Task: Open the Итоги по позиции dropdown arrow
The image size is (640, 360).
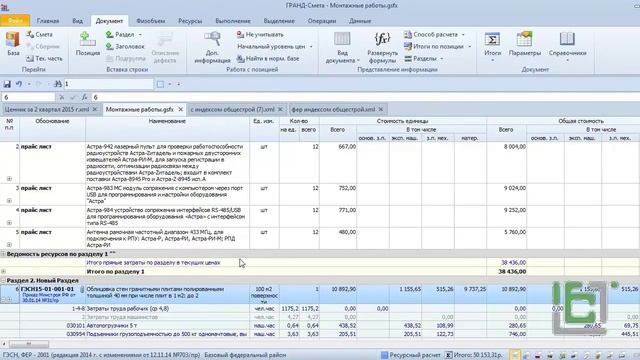Action: tap(469, 47)
